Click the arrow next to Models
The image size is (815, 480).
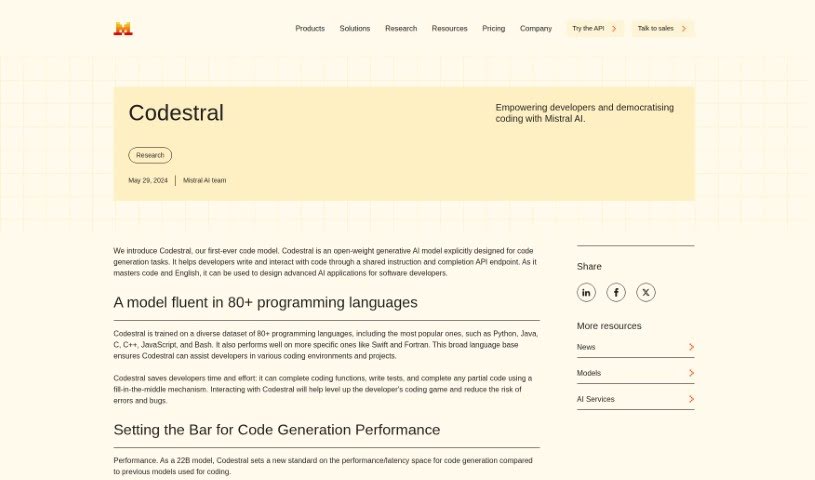tap(691, 373)
